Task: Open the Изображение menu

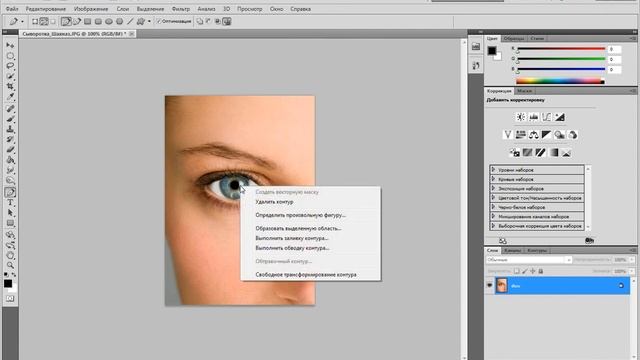Action: 91,9
